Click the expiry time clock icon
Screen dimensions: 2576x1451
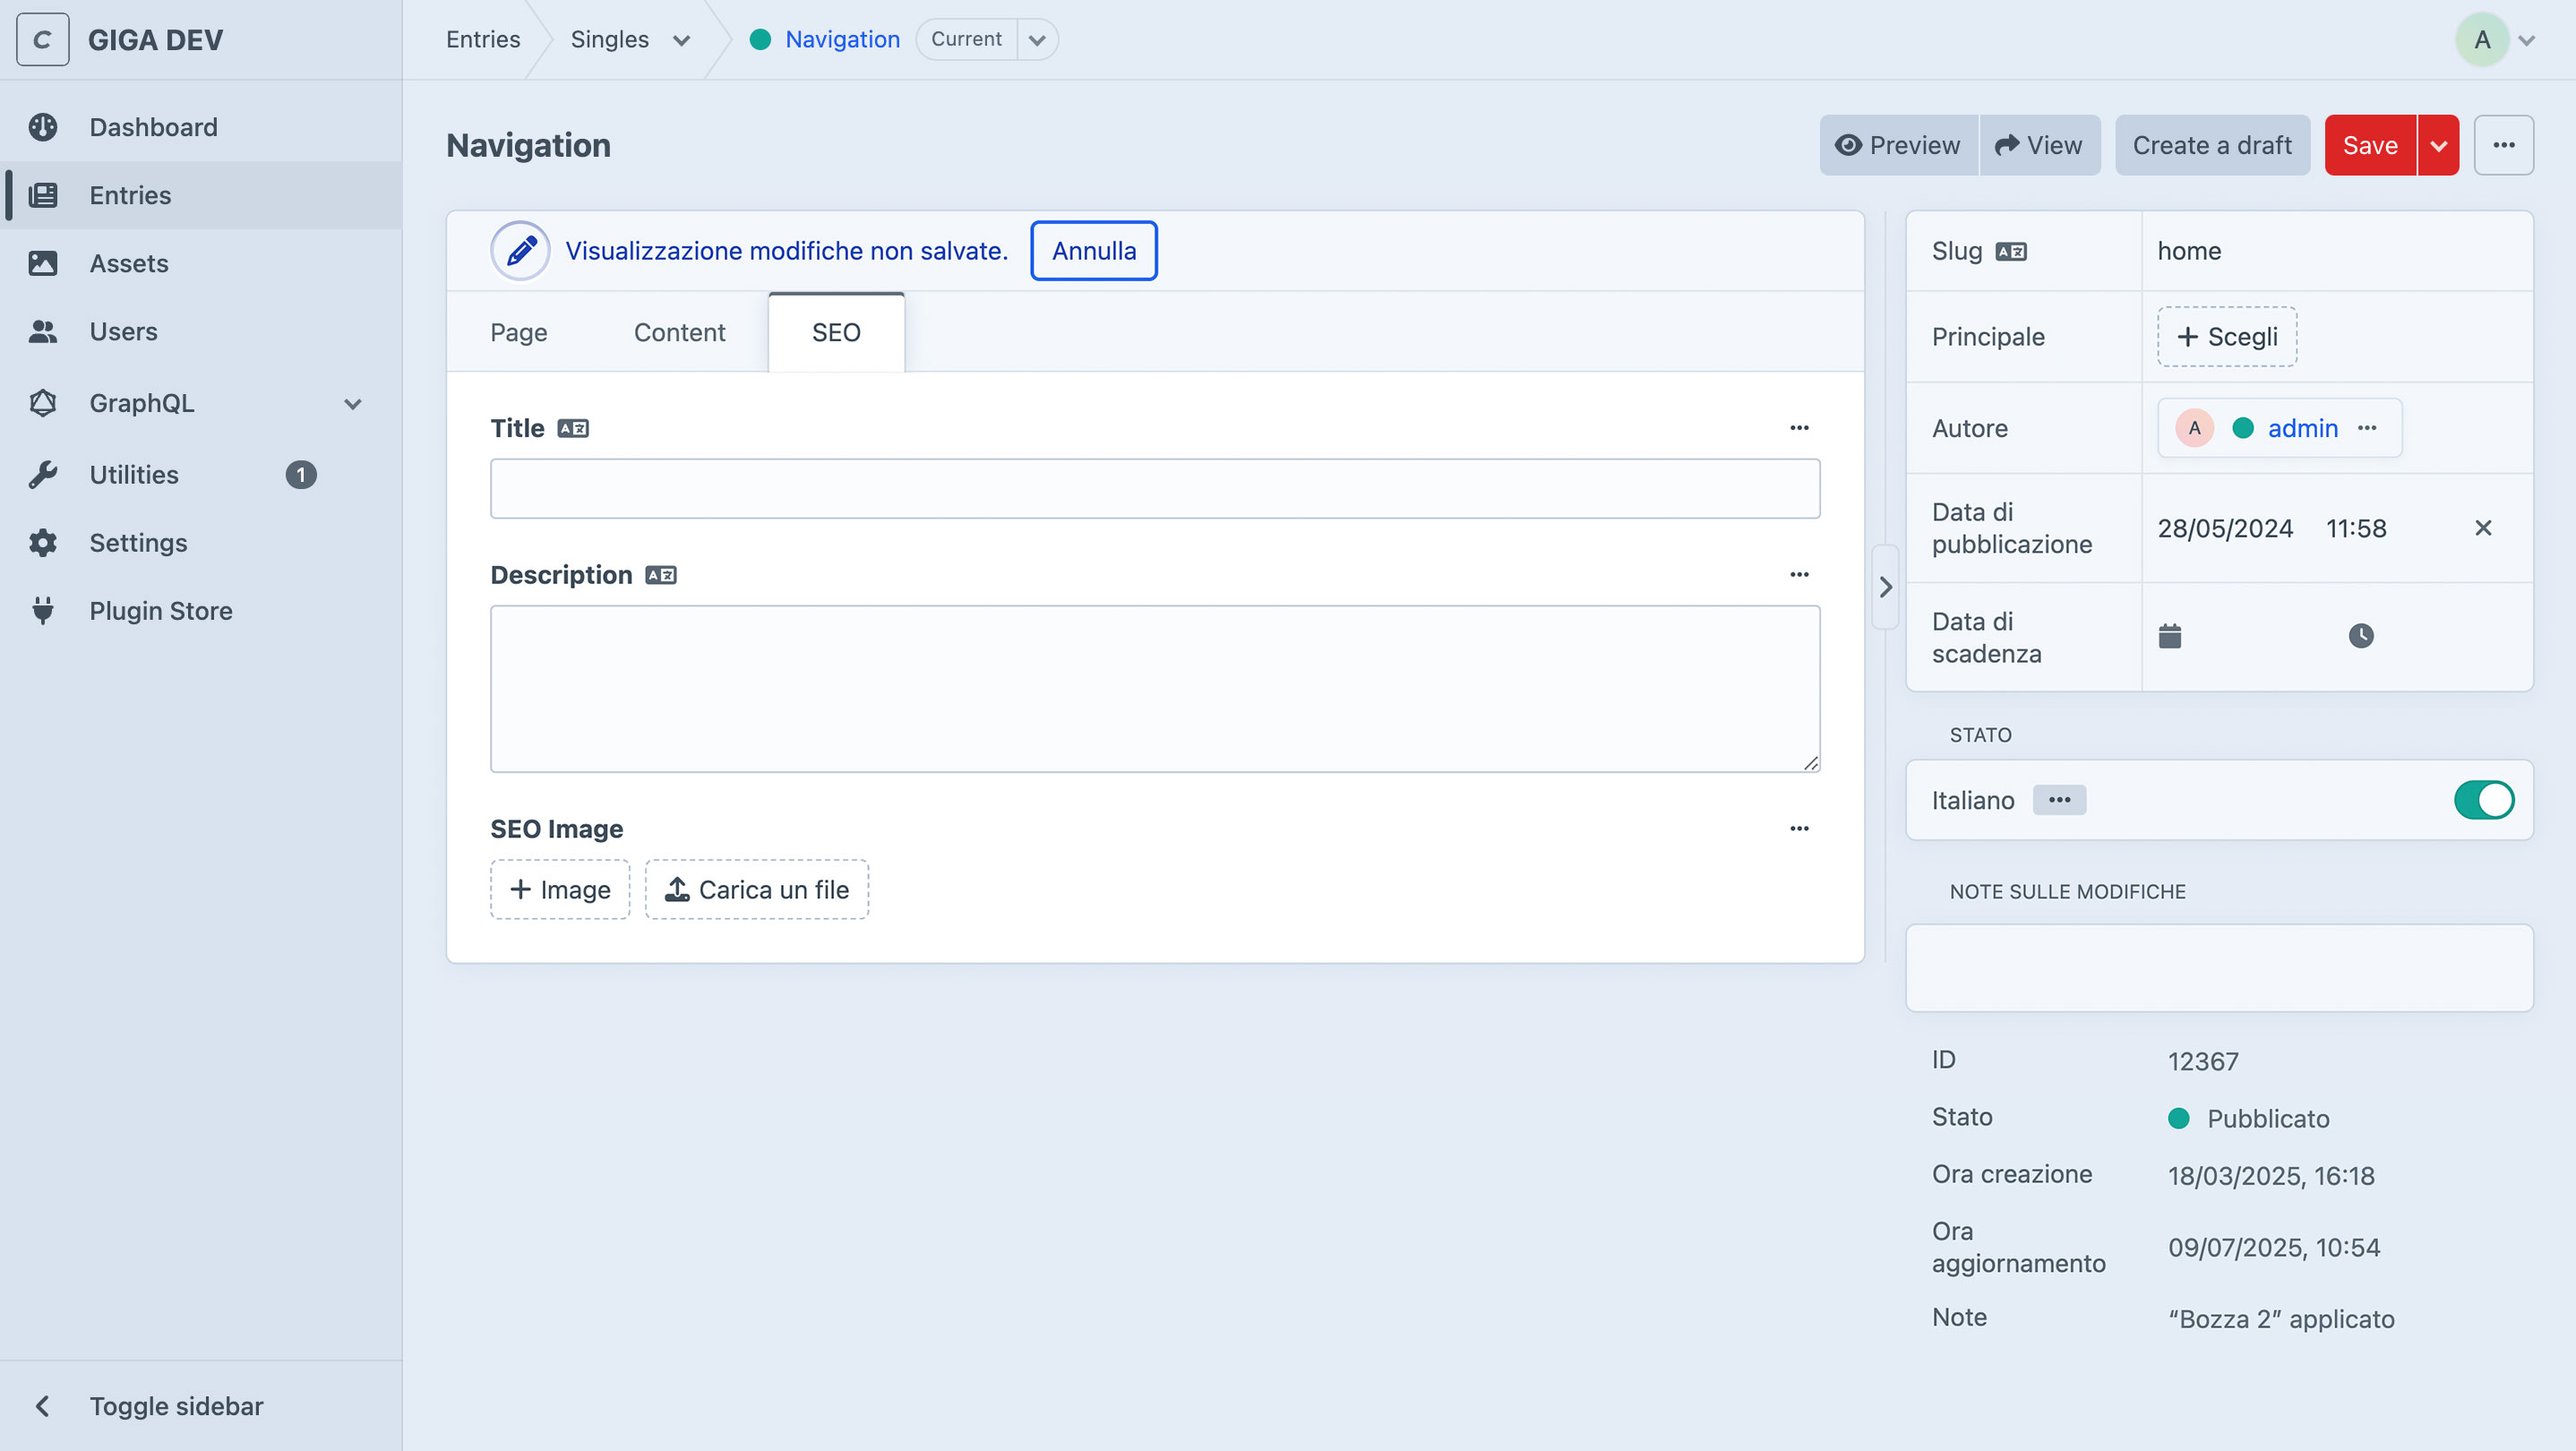click(2360, 636)
